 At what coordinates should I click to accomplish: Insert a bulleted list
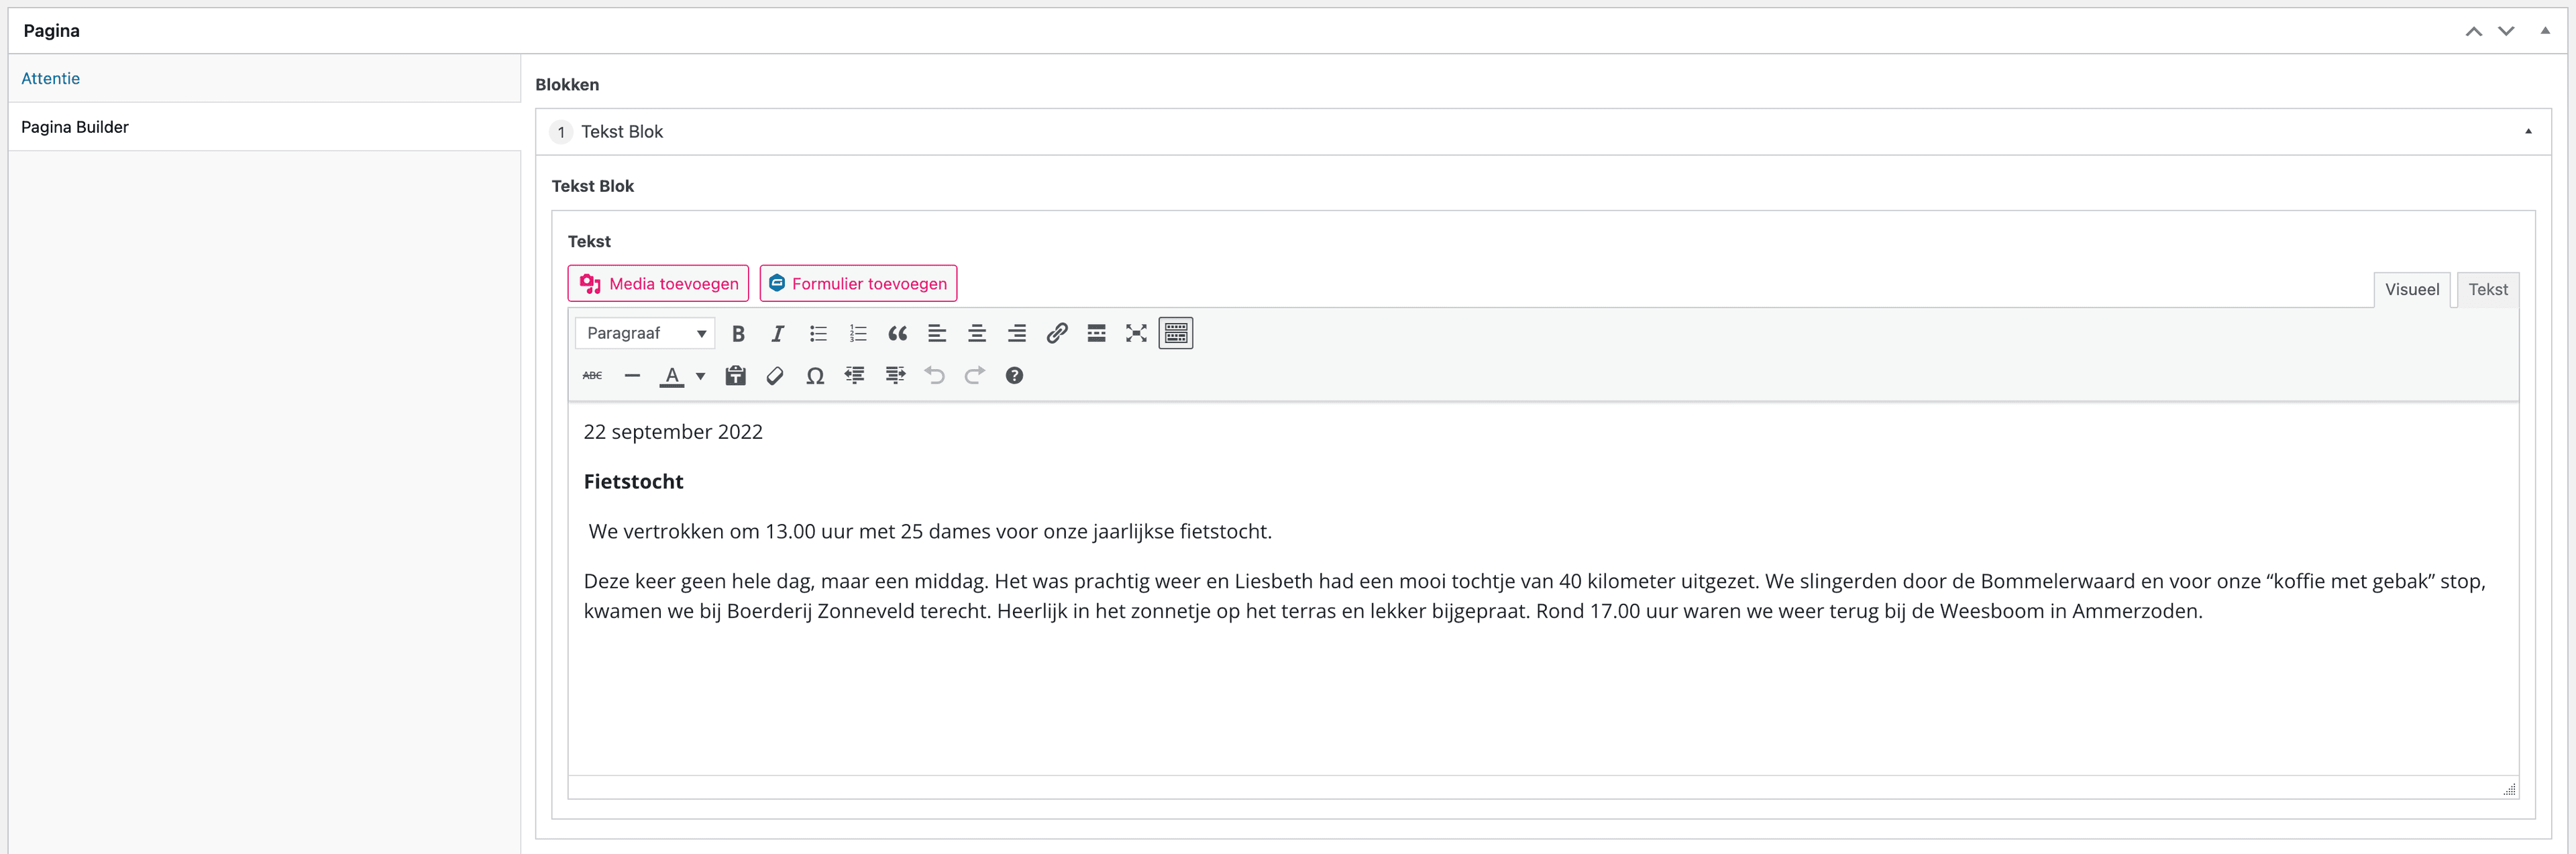[x=818, y=334]
